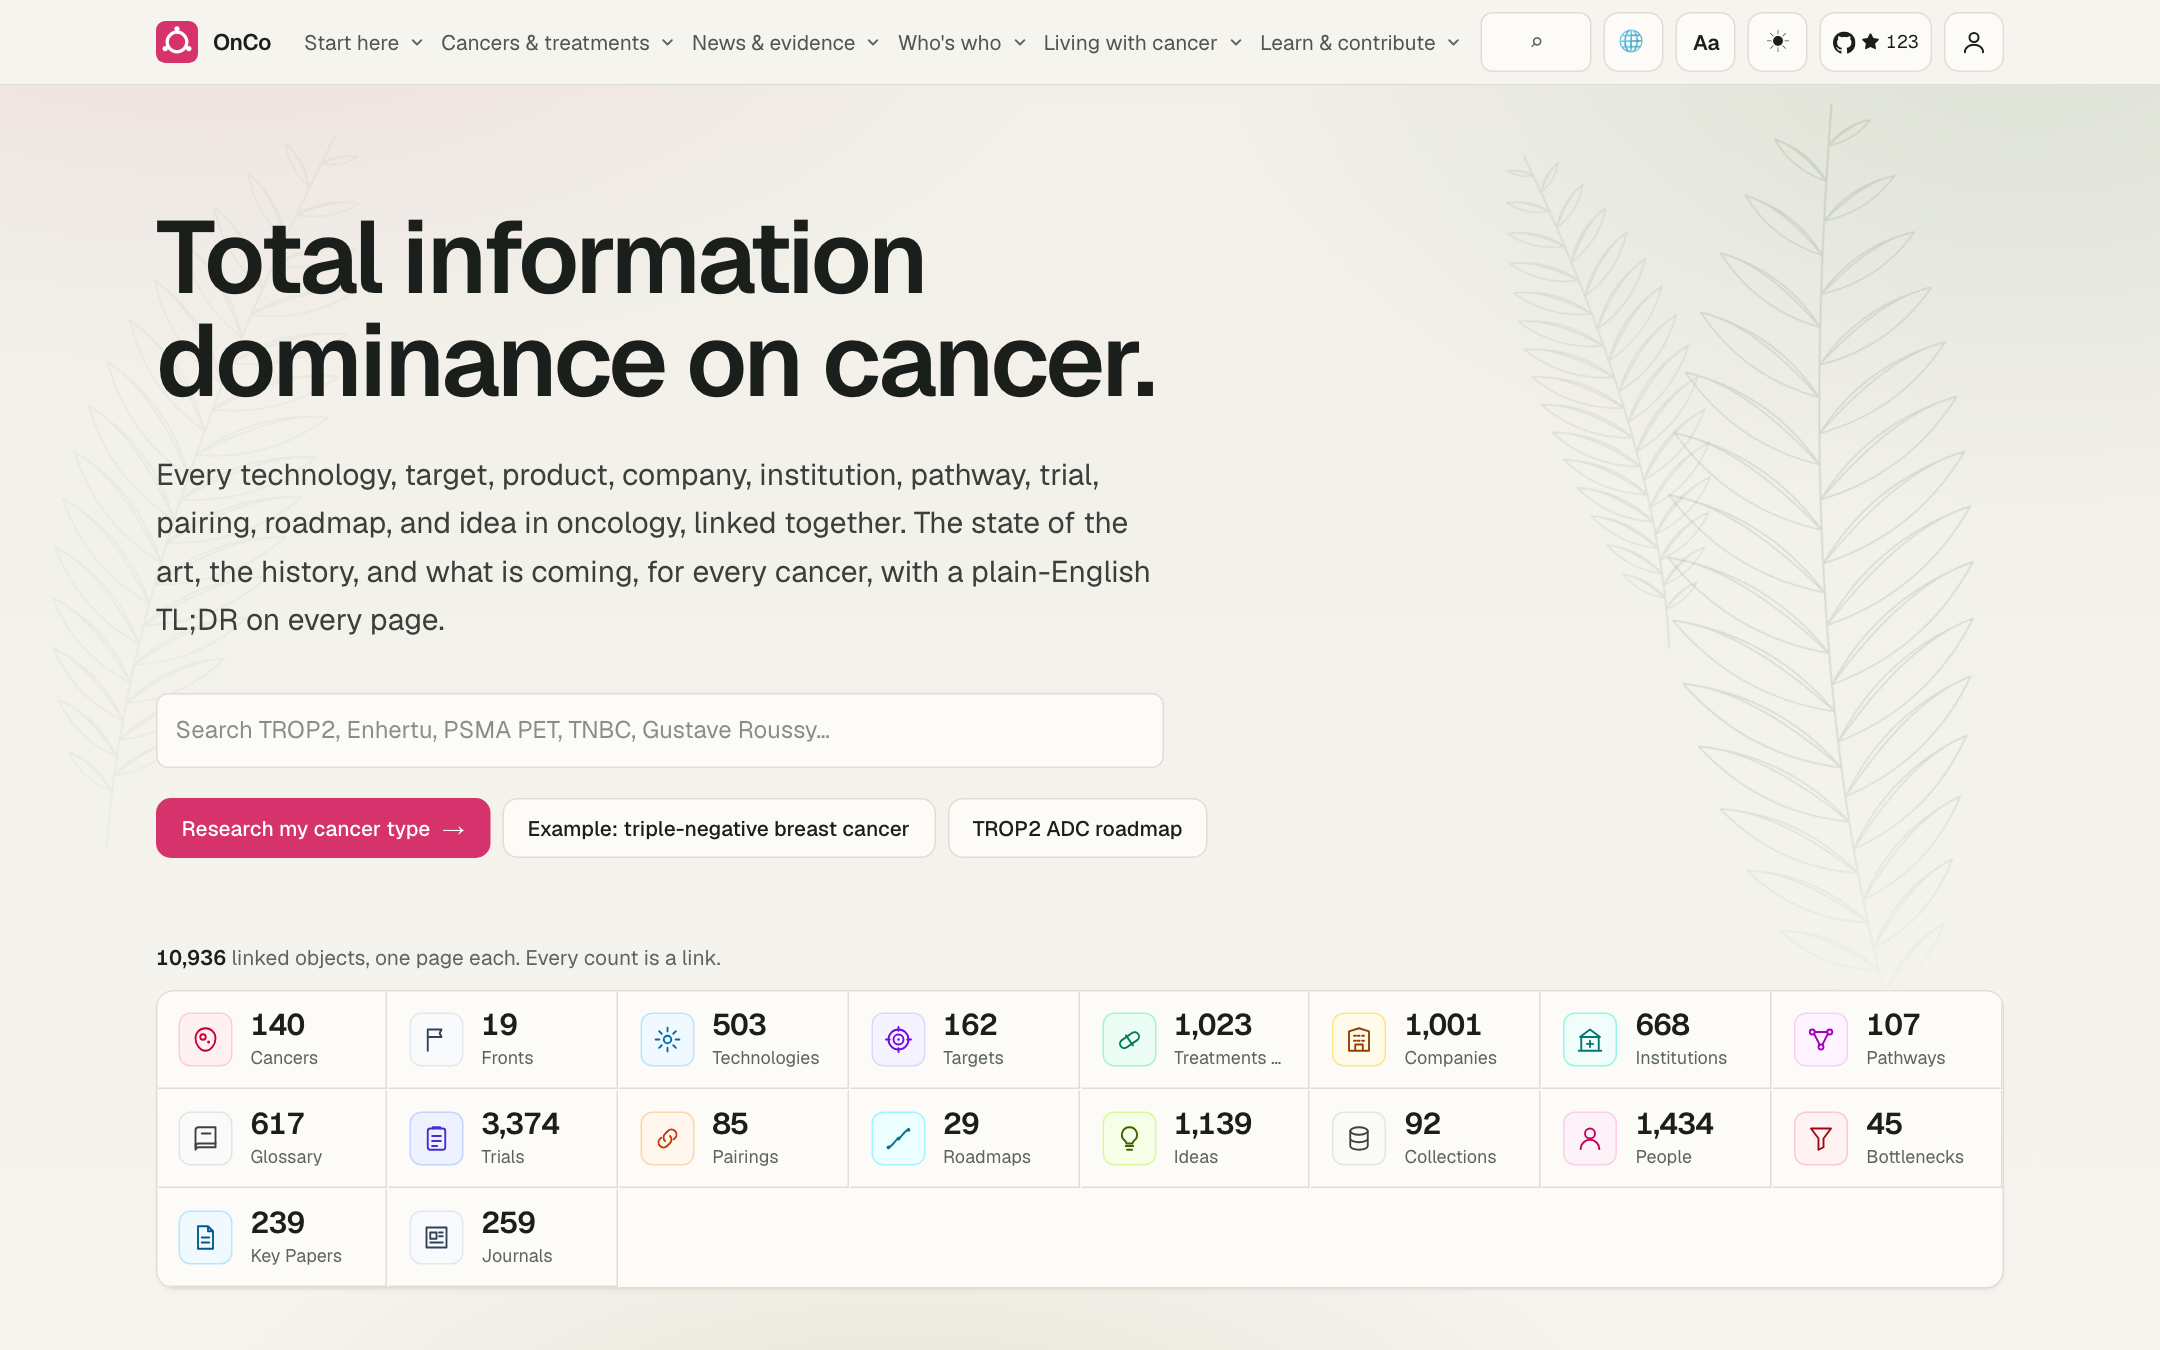Image resolution: width=2160 pixels, height=1350 pixels.
Task: Open the 45 Bottlenecks count
Action: (x=1886, y=1138)
